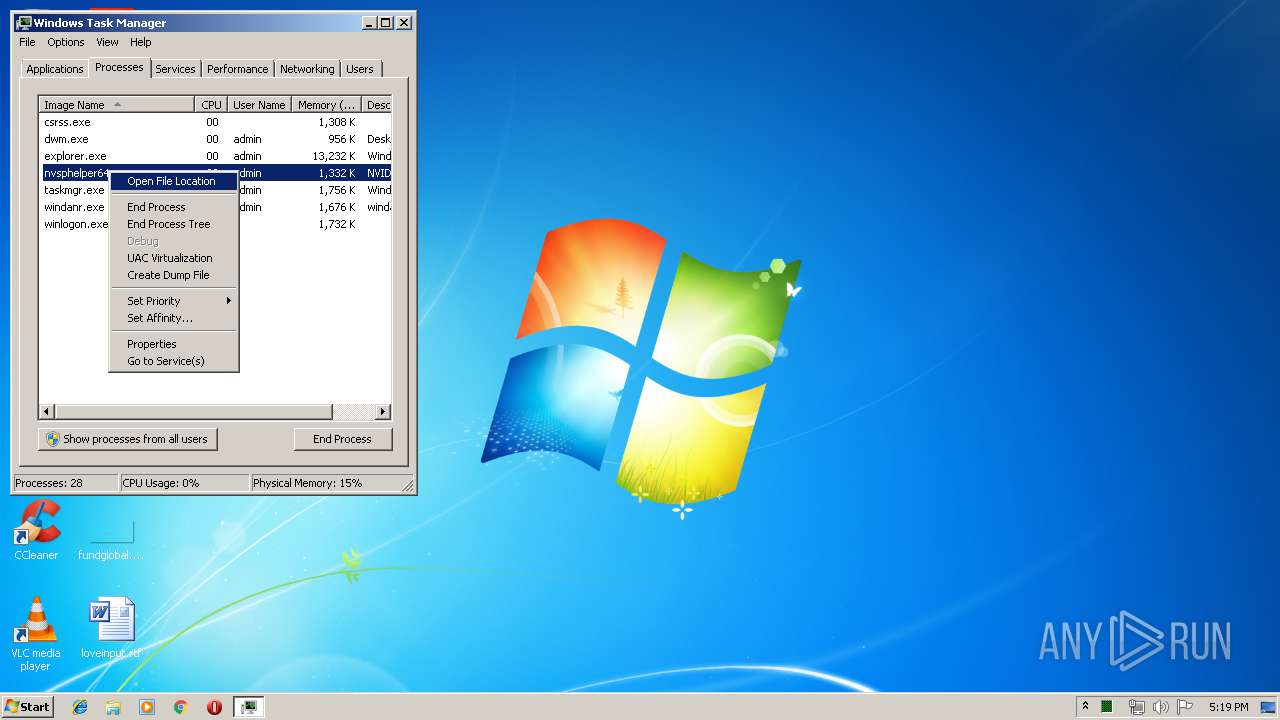Select the dwm.exe process row

coord(215,139)
